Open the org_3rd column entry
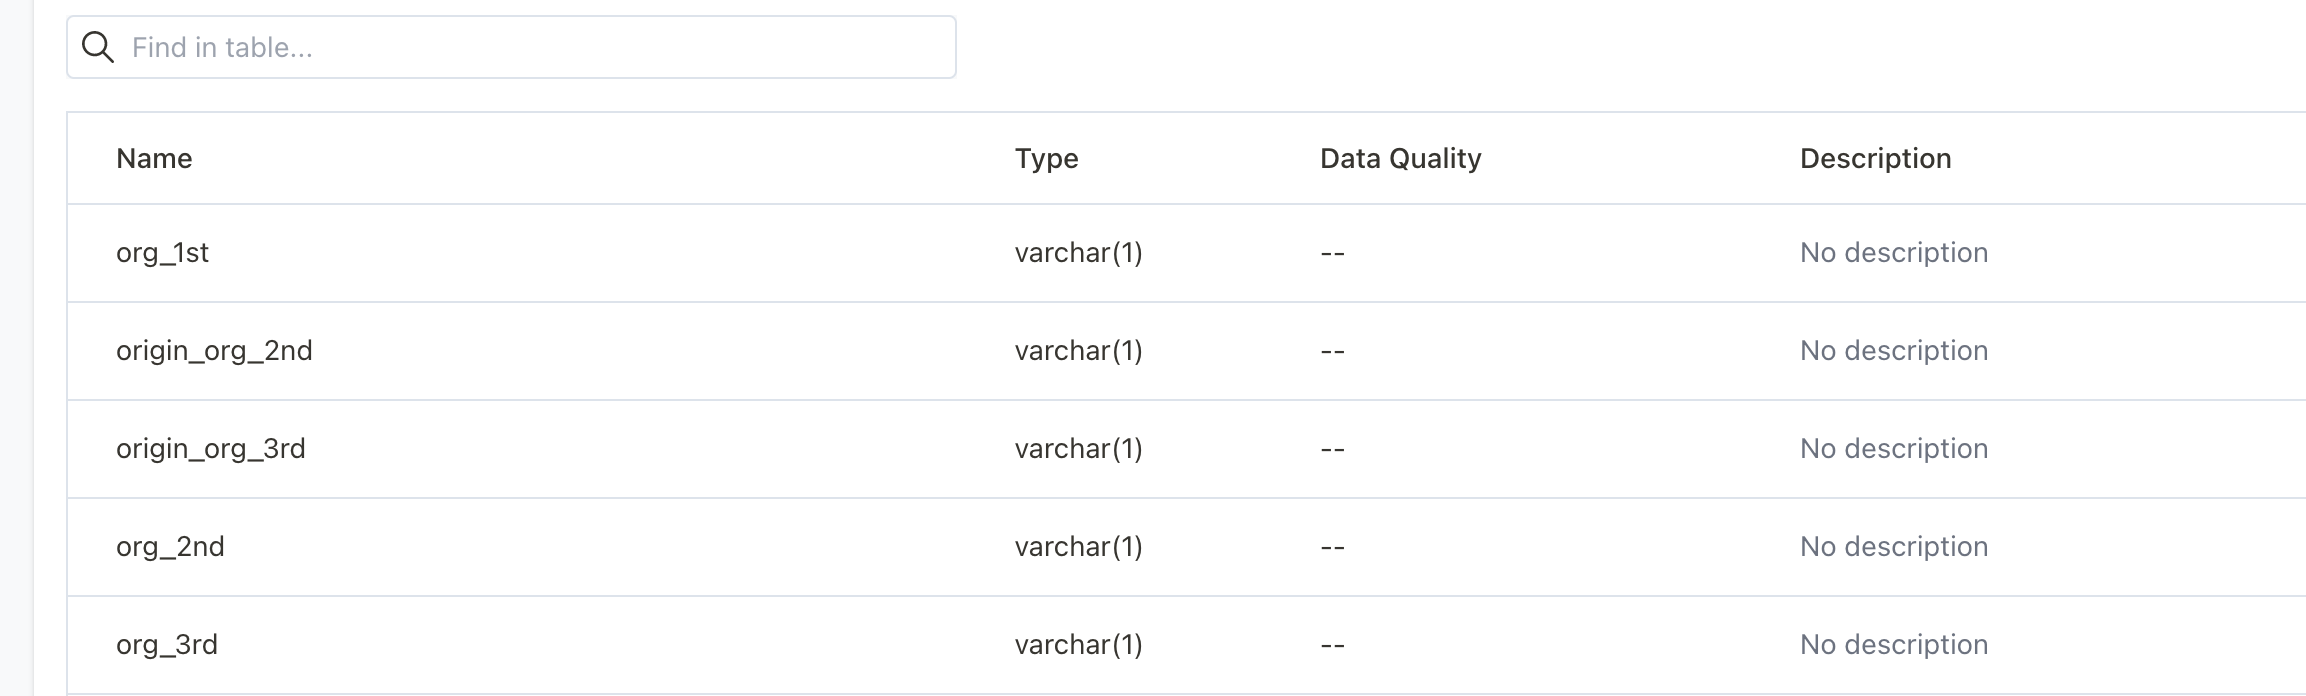The height and width of the screenshot is (696, 2306). (168, 644)
